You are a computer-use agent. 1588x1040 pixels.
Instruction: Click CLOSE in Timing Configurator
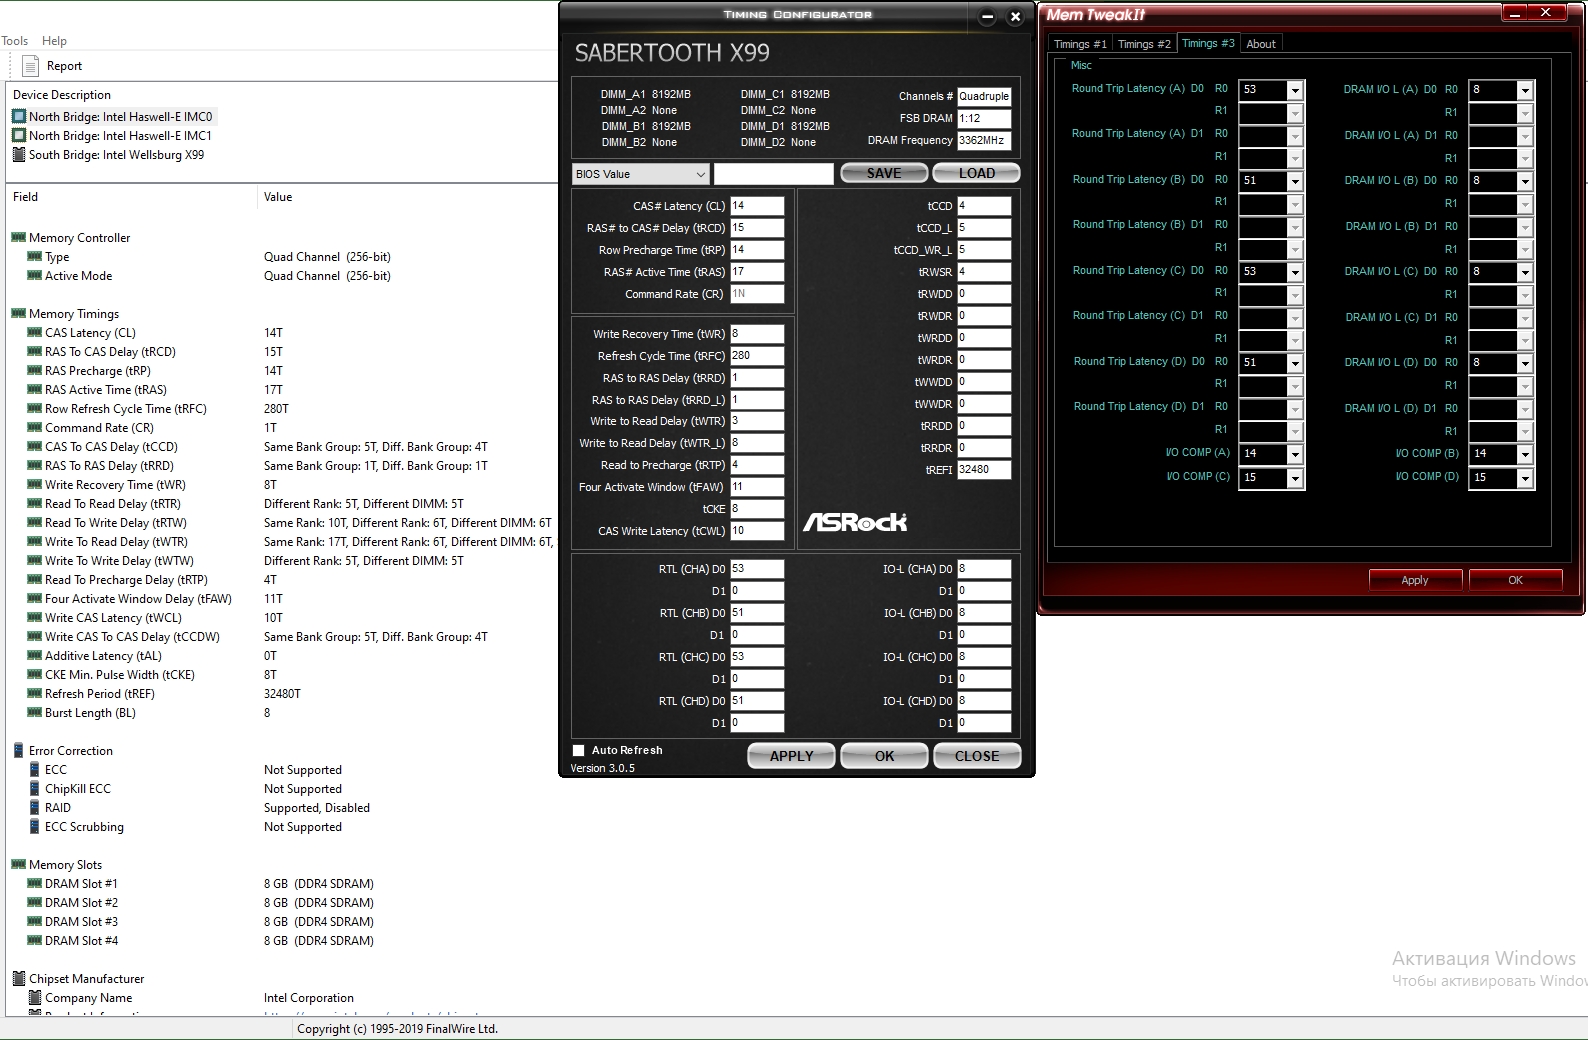tap(977, 756)
